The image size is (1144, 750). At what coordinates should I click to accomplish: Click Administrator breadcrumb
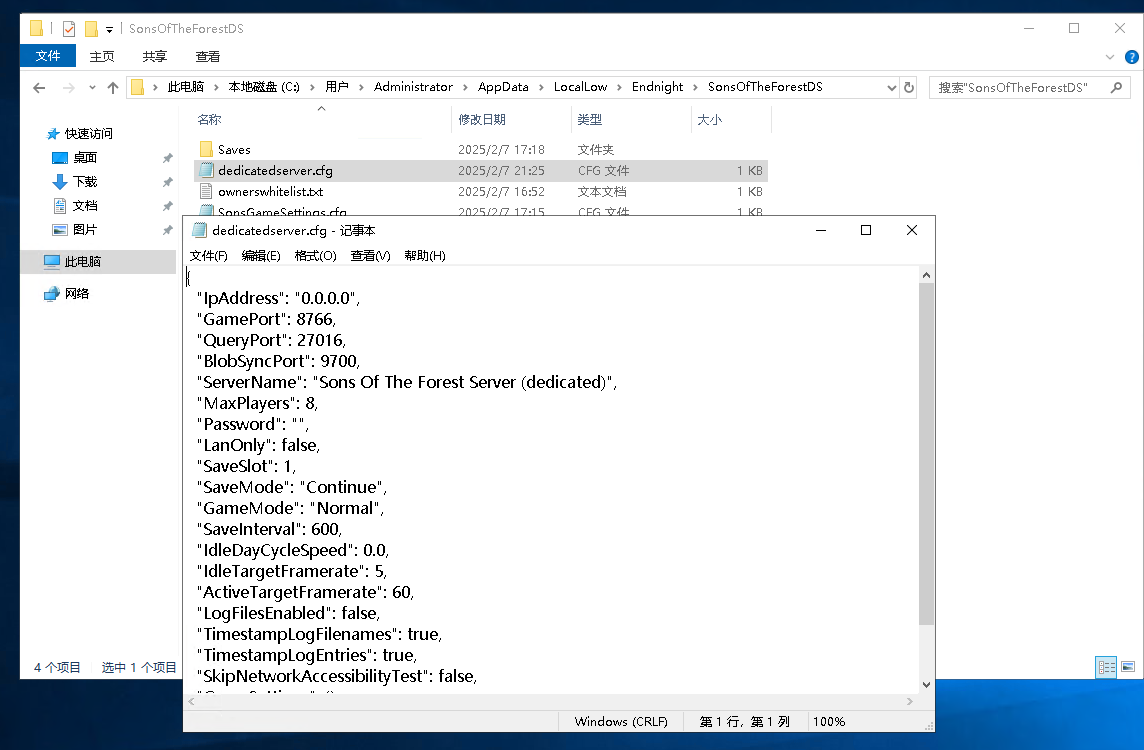pyautogui.click(x=413, y=87)
